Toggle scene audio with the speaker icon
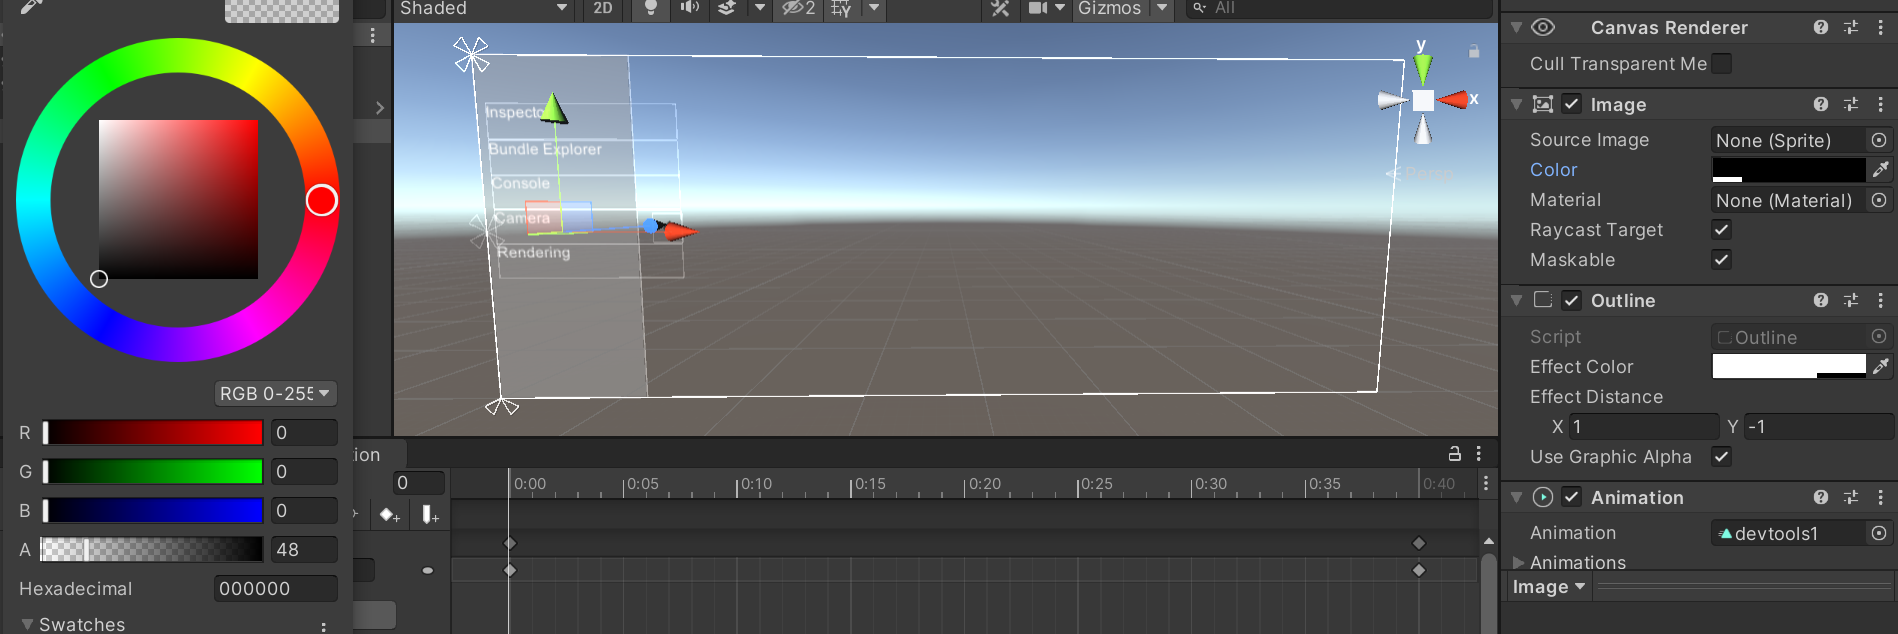Image resolution: width=1898 pixels, height=634 pixels. (x=689, y=8)
